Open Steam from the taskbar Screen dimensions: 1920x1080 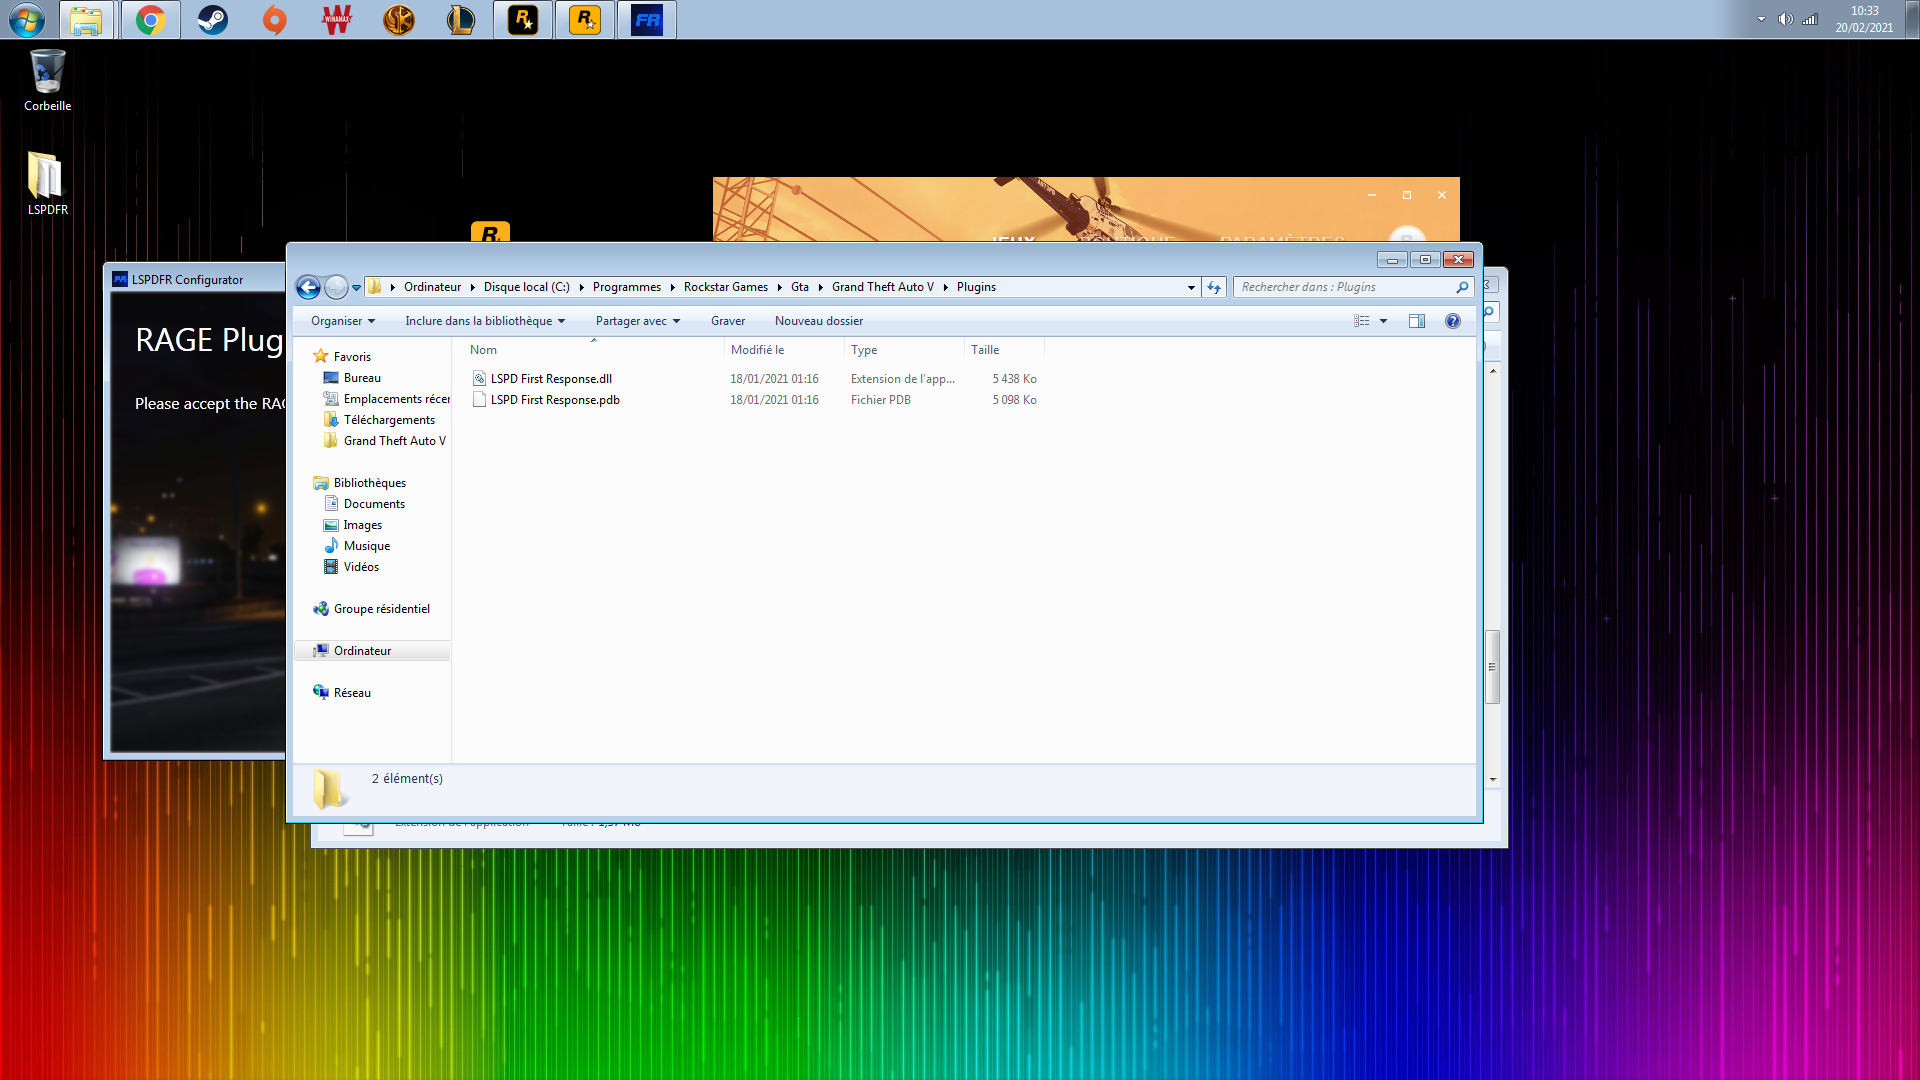(212, 20)
